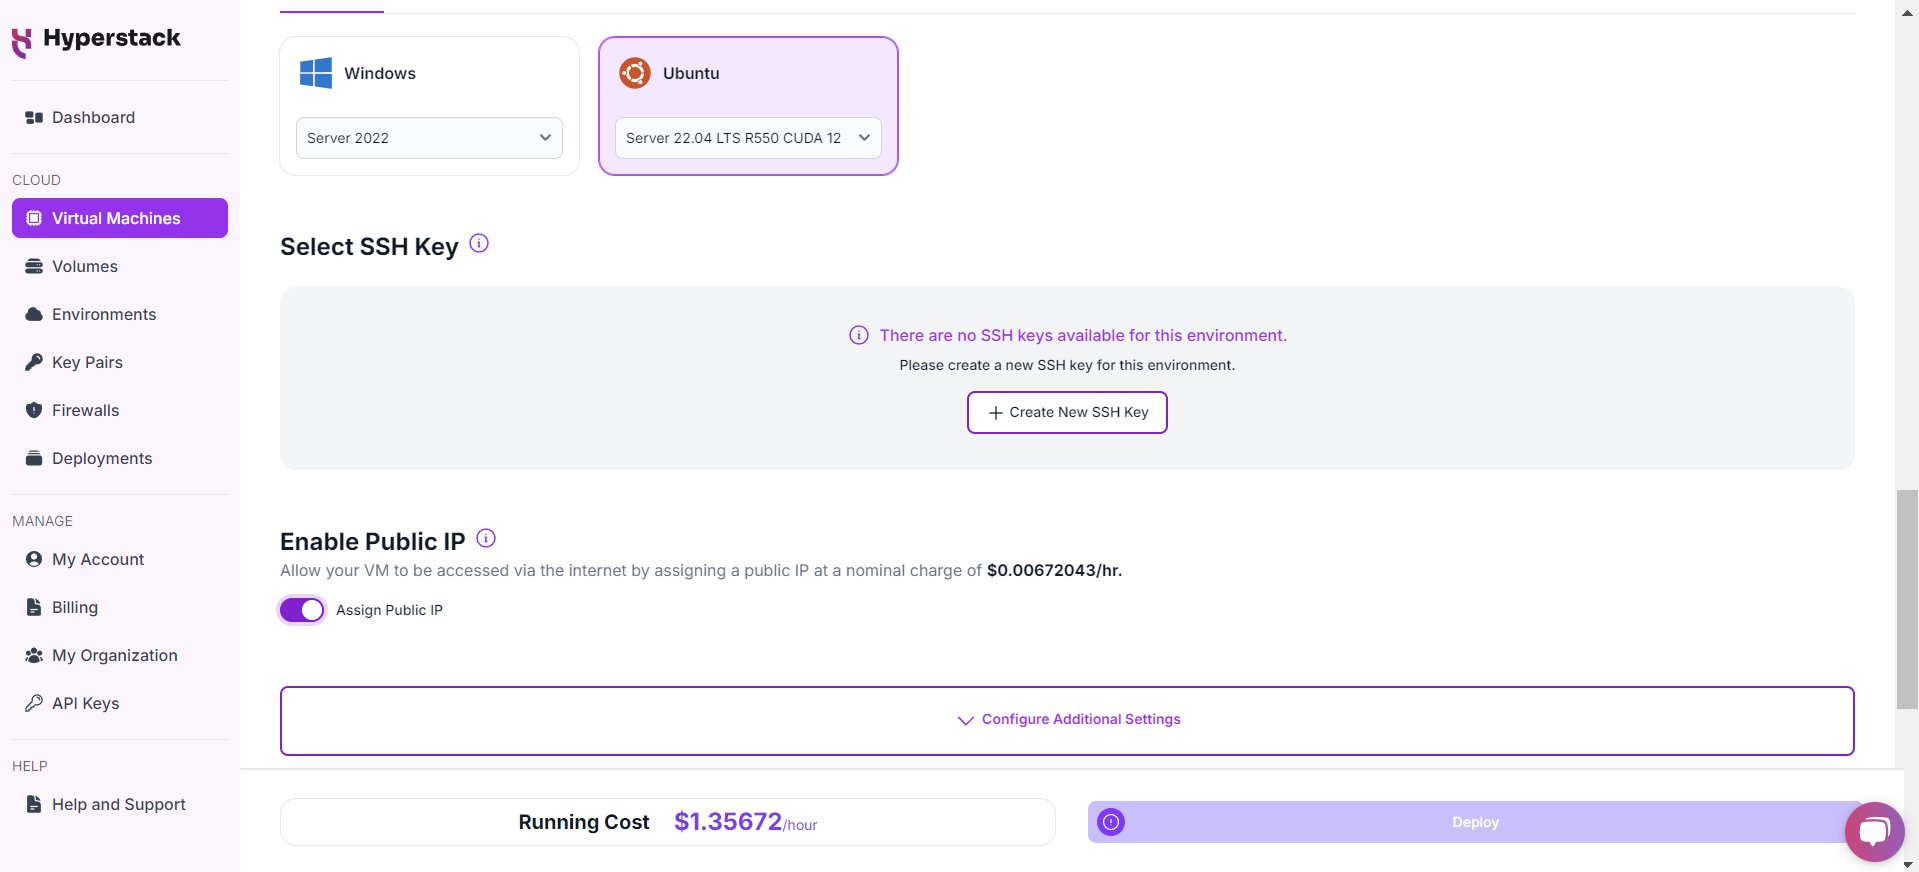
Task: Go to Volumes in the sidebar
Action: coord(85,266)
